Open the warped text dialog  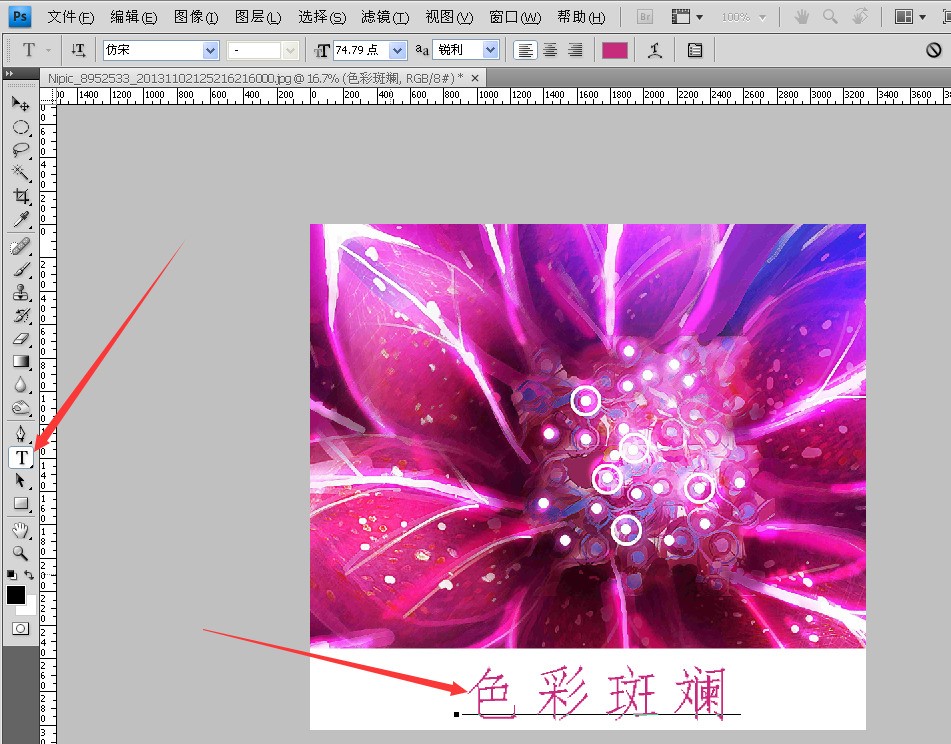coord(654,50)
